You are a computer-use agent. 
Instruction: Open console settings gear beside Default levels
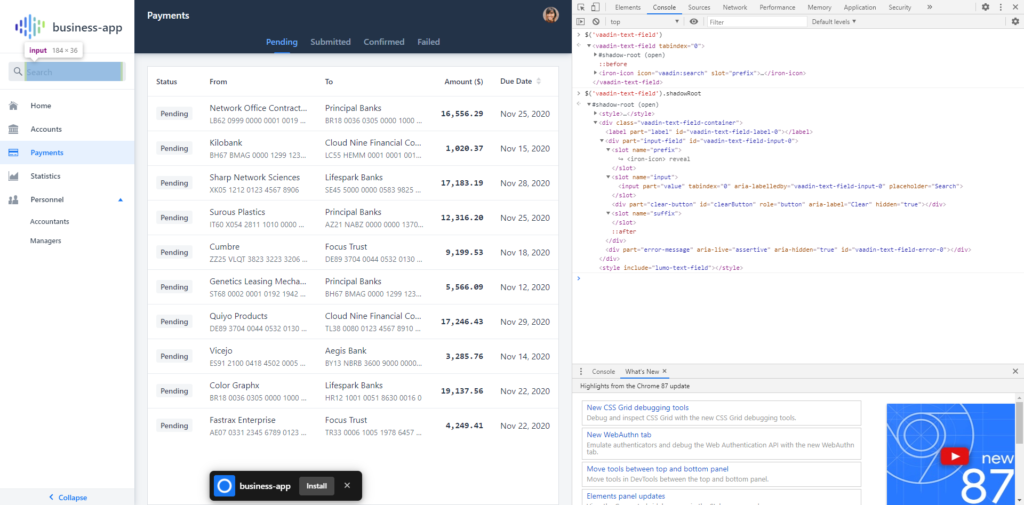[x=1015, y=21]
